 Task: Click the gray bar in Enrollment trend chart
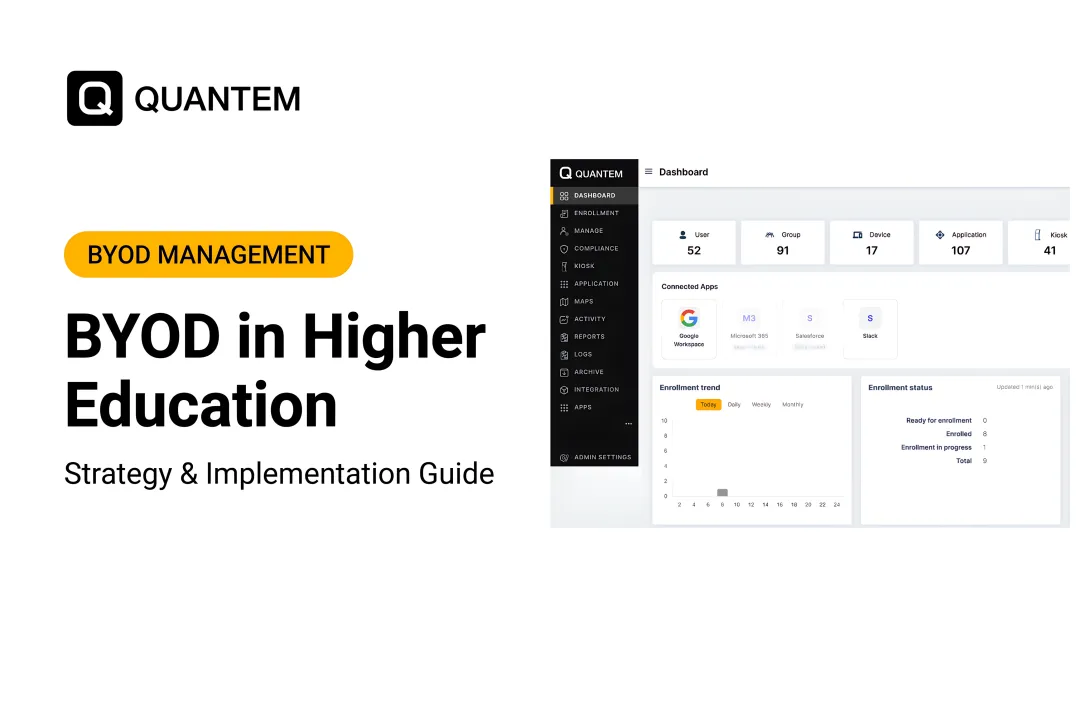click(x=723, y=492)
